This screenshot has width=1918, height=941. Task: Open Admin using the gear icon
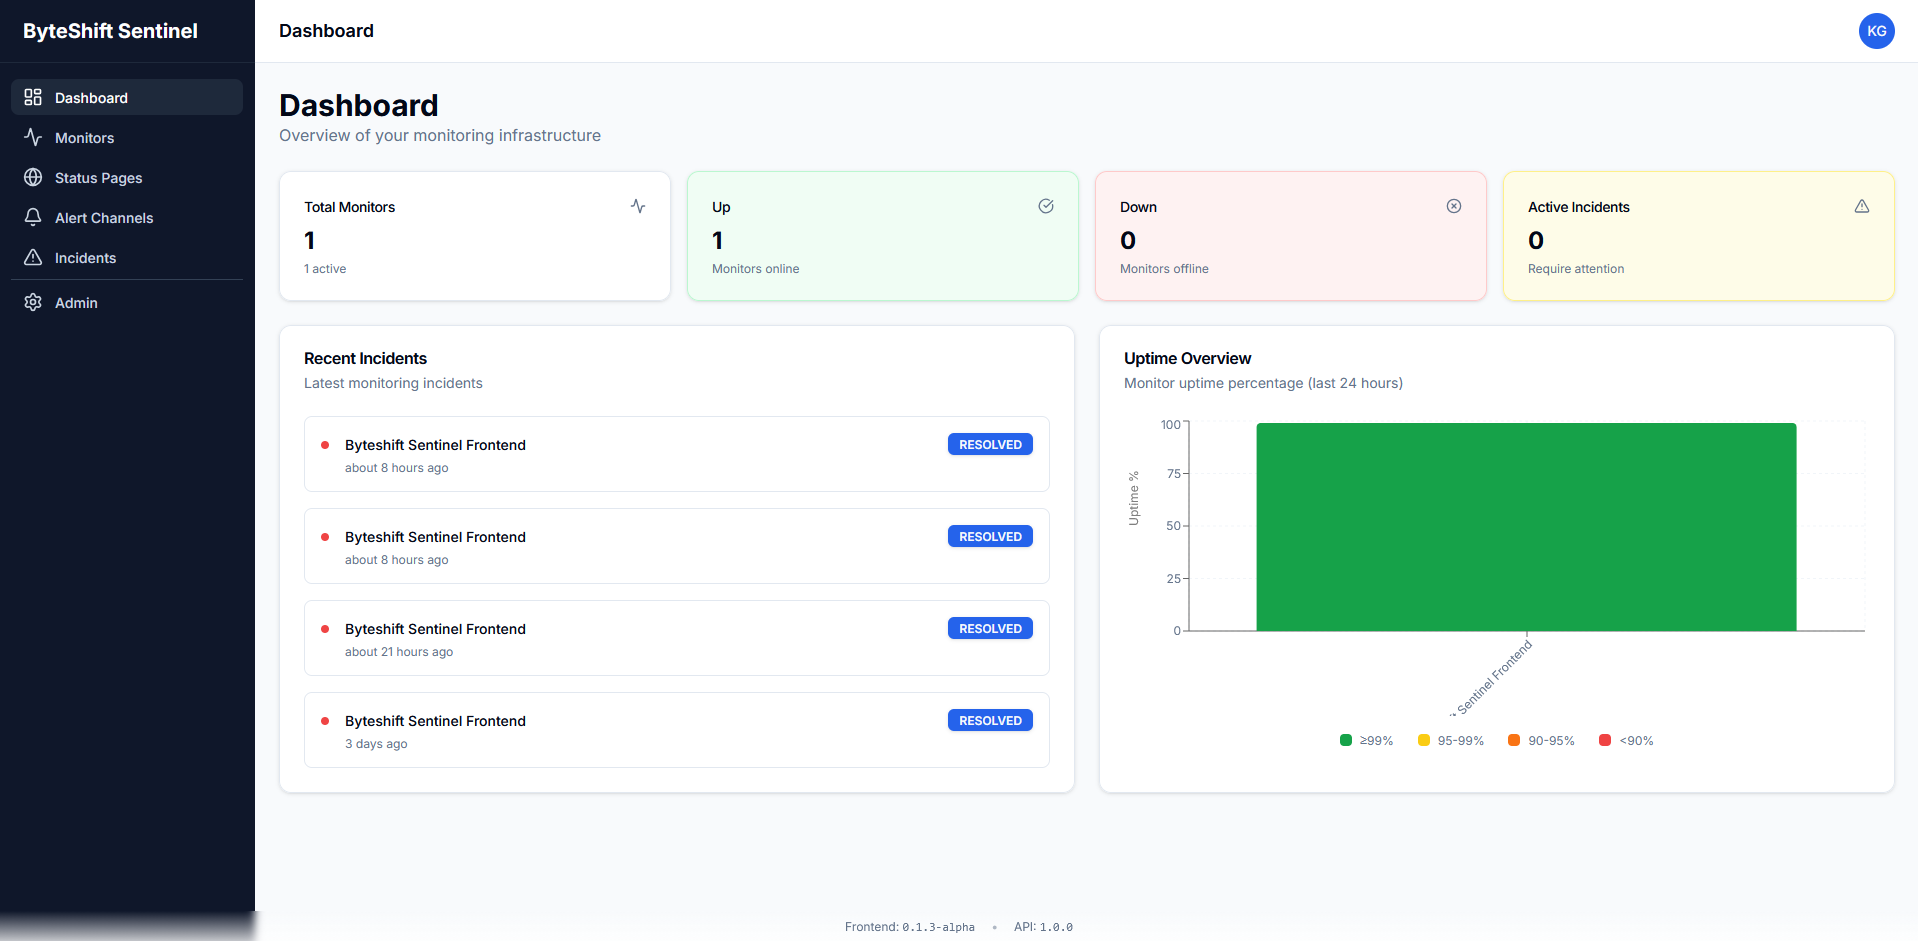point(33,302)
